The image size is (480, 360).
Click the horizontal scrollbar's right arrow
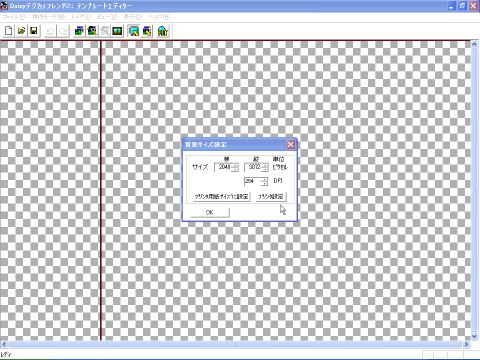(x=466, y=344)
